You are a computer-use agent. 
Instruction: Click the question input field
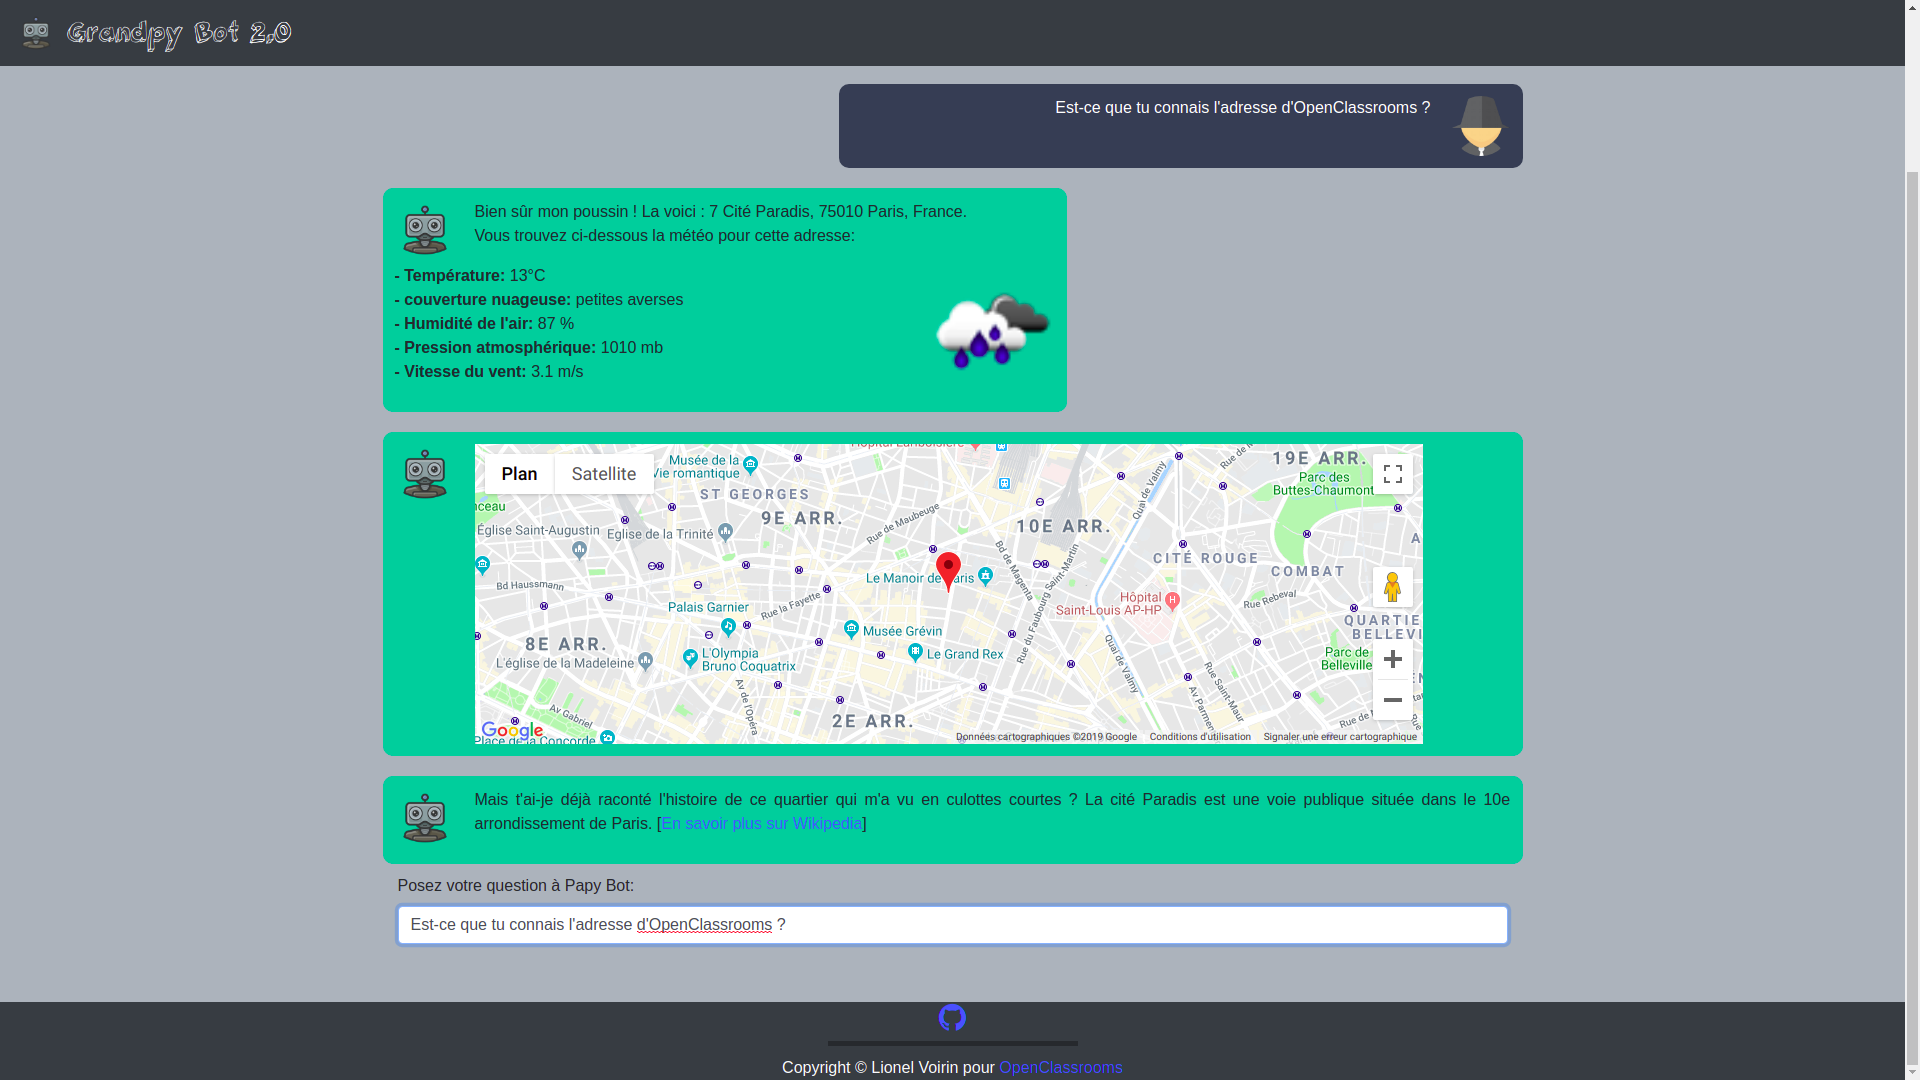[952, 925]
